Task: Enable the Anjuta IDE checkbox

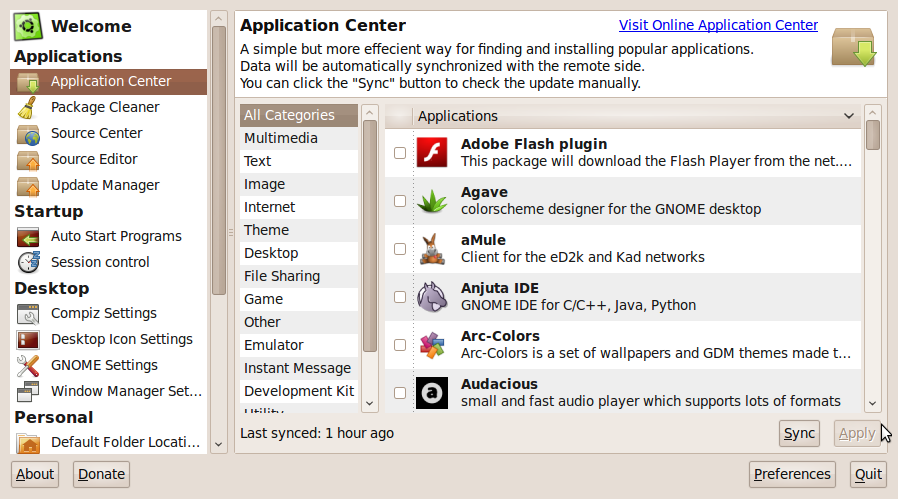Action: pos(400,297)
